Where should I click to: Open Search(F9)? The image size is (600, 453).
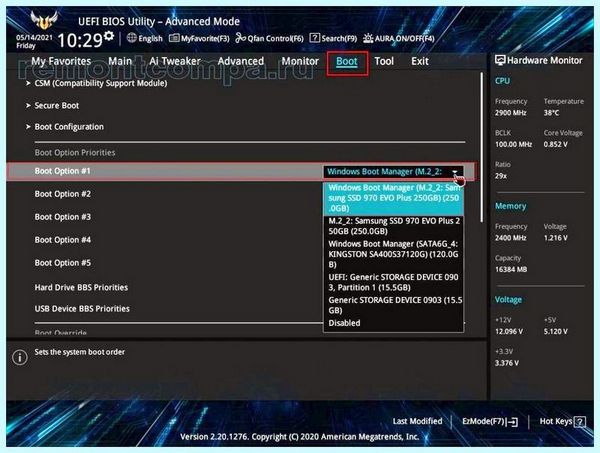333,38
